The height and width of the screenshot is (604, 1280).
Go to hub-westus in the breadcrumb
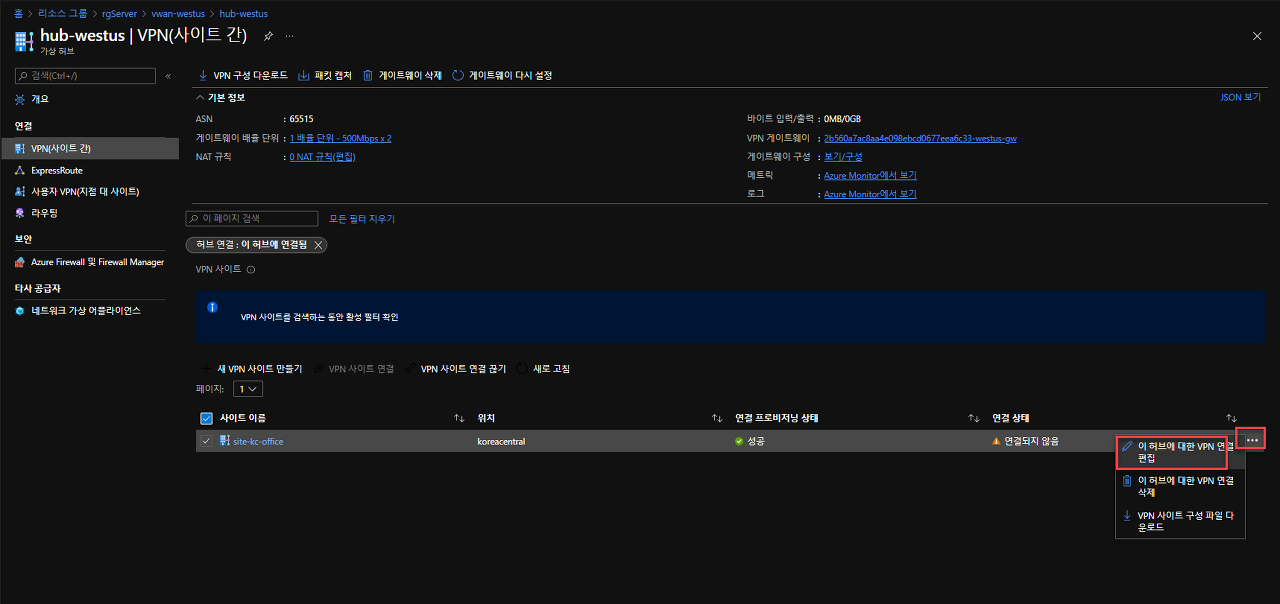click(x=243, y=14)
